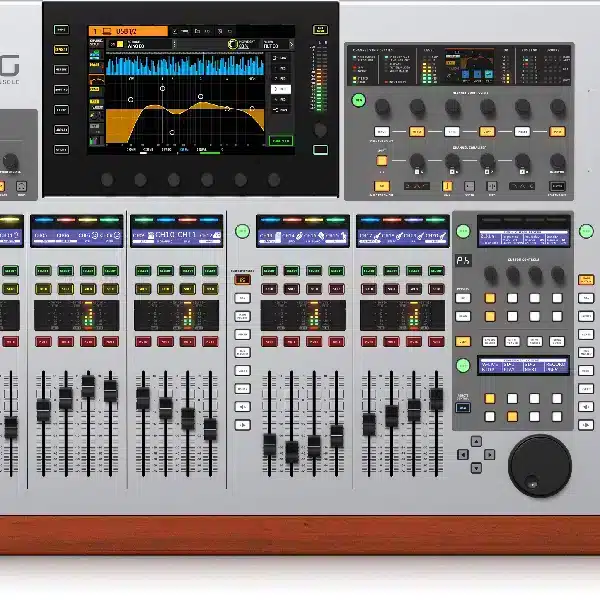Image resolution: width=600 pixels, height=600 pixels.
Task: Tap the CH11 scribble strip label
Action: [x=187, y=235]
